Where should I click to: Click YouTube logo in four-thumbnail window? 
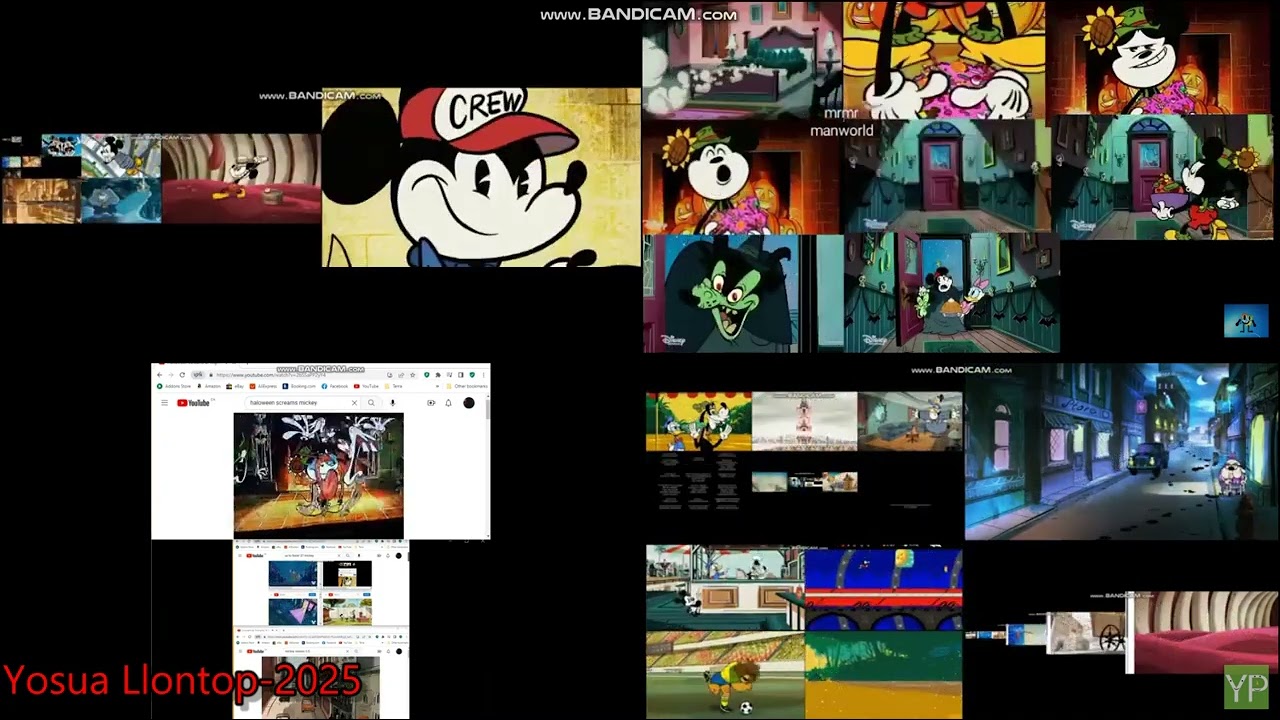[x=255, y=556]
